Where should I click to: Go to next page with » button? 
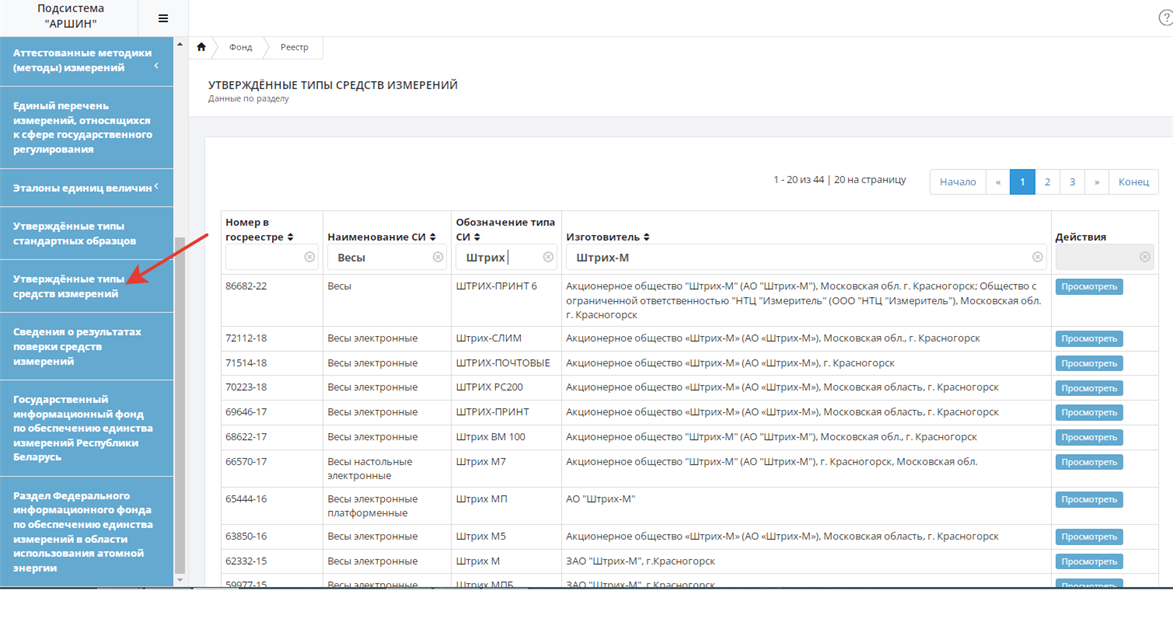1097,182
